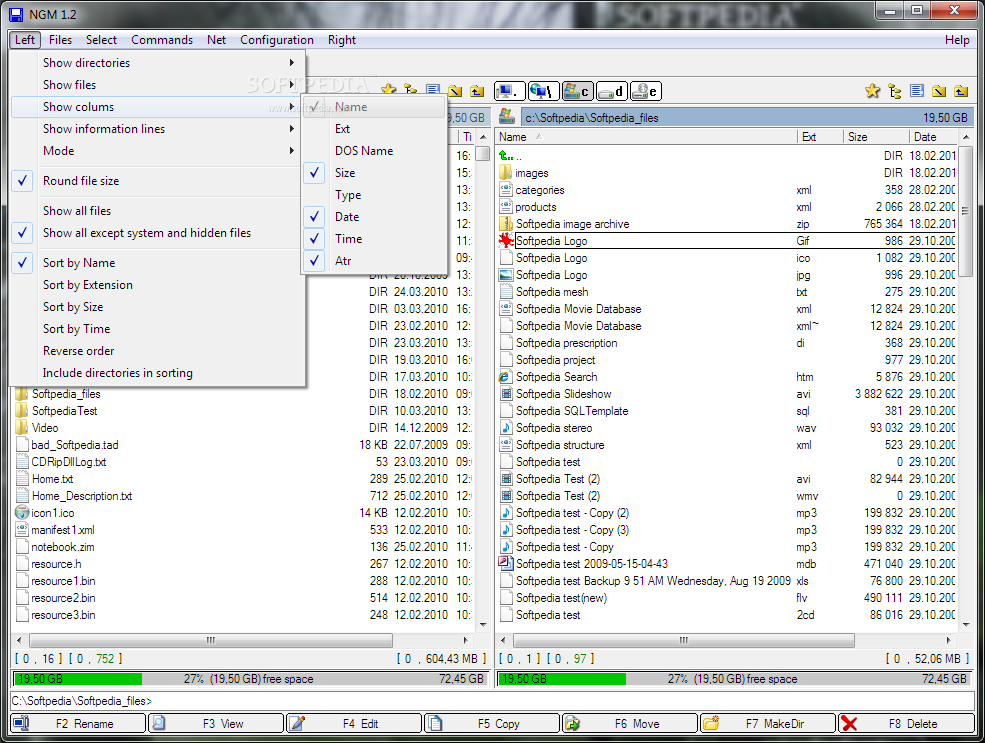Open the Show colums submenu
Viewport: 985px width, 743px height.
coord(155,107)
